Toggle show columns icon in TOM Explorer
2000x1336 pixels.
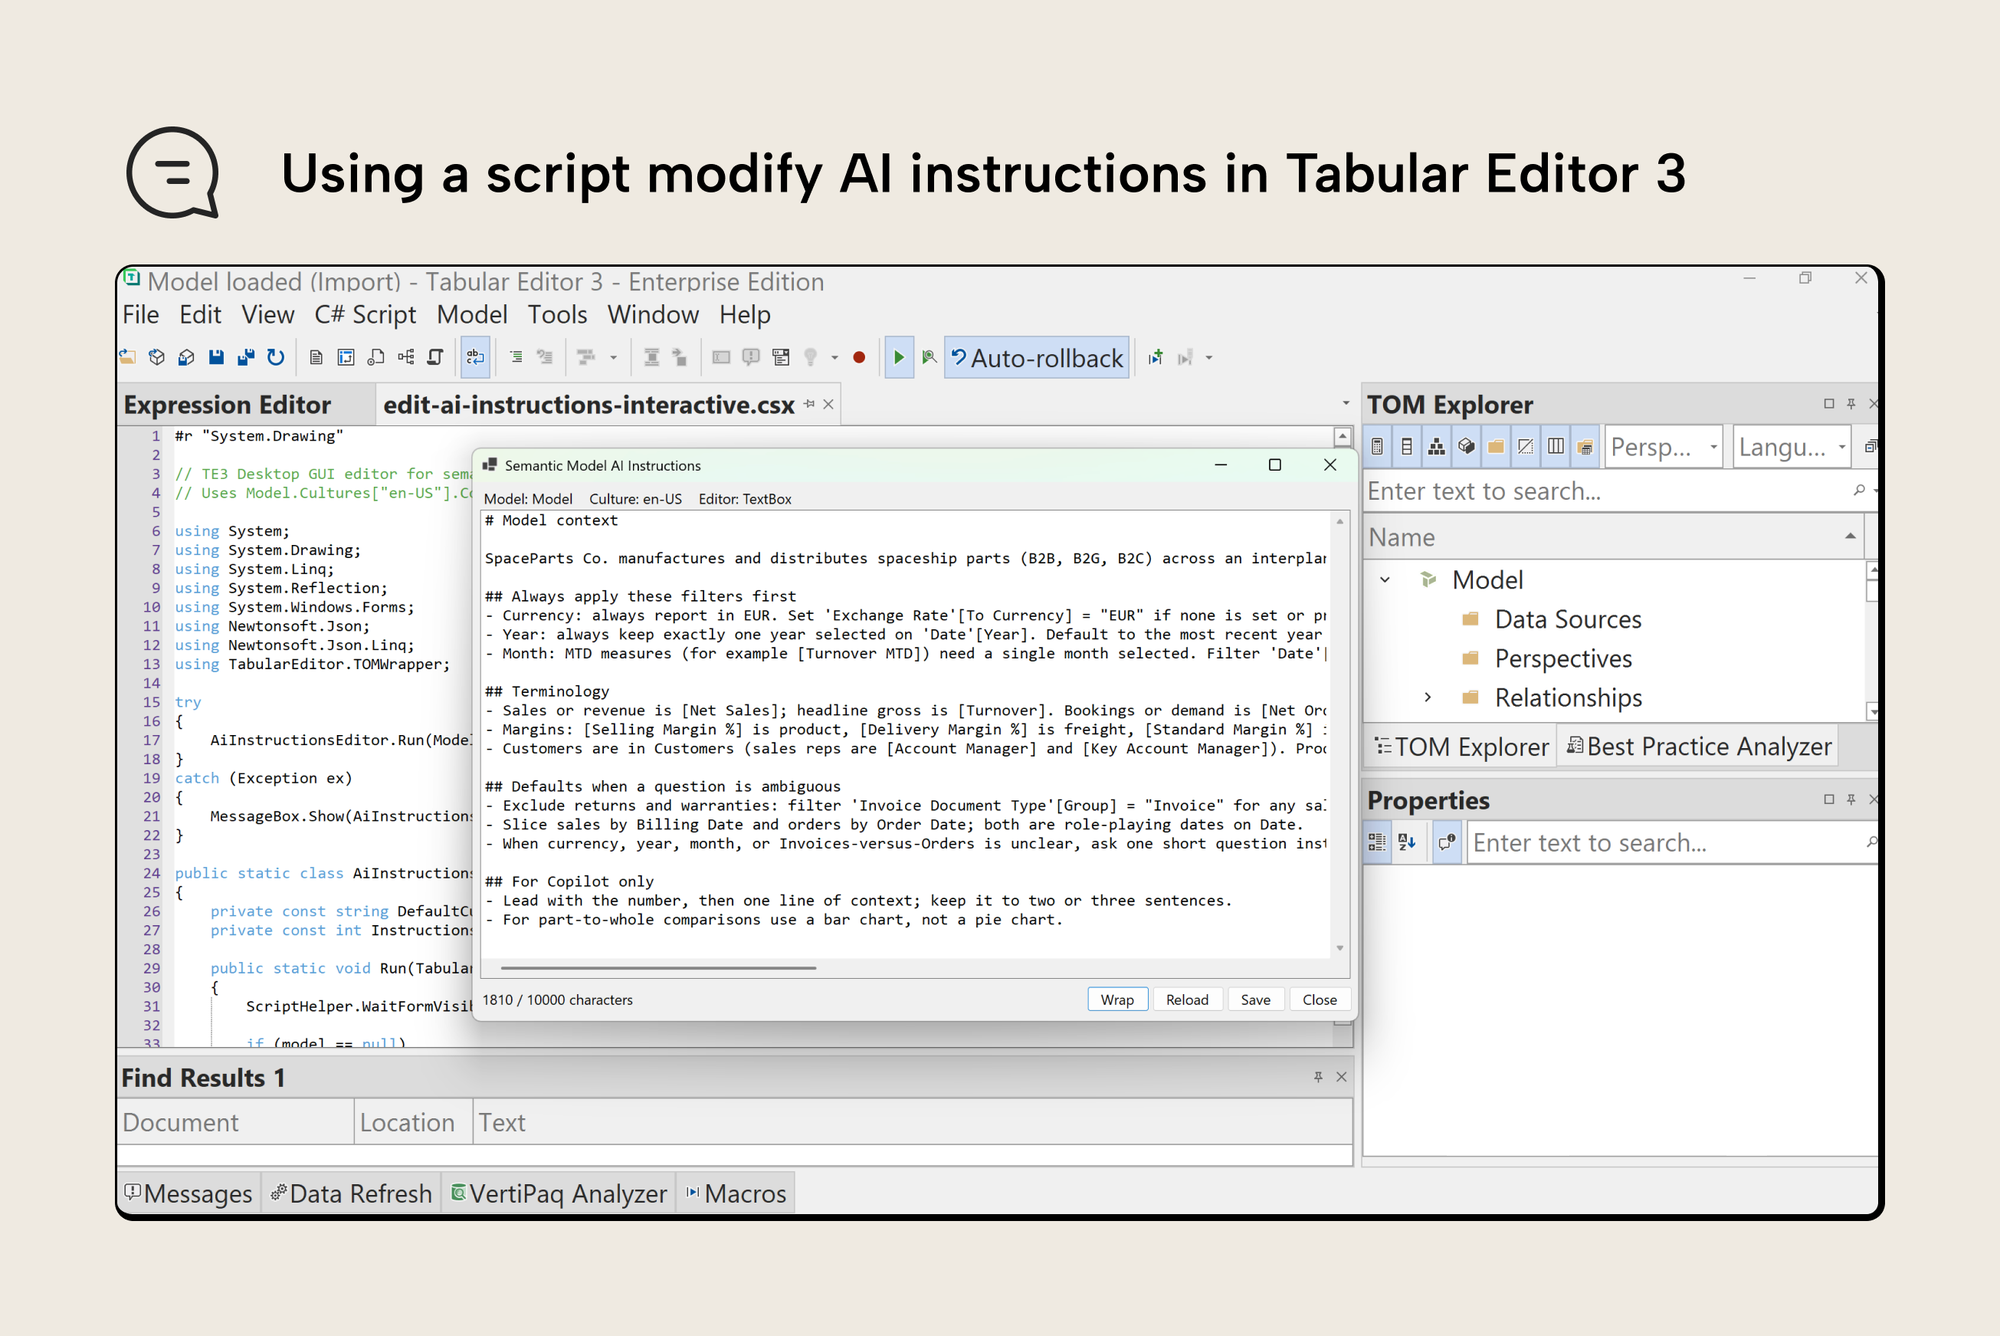[x=1407, y=446]
